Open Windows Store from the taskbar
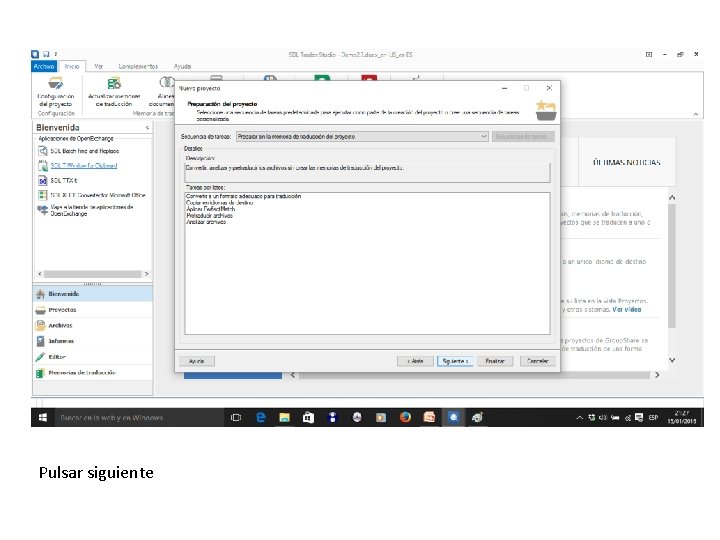Image resolution: width=720 pixels, height=540 pixels. click(x=309, y=417)
